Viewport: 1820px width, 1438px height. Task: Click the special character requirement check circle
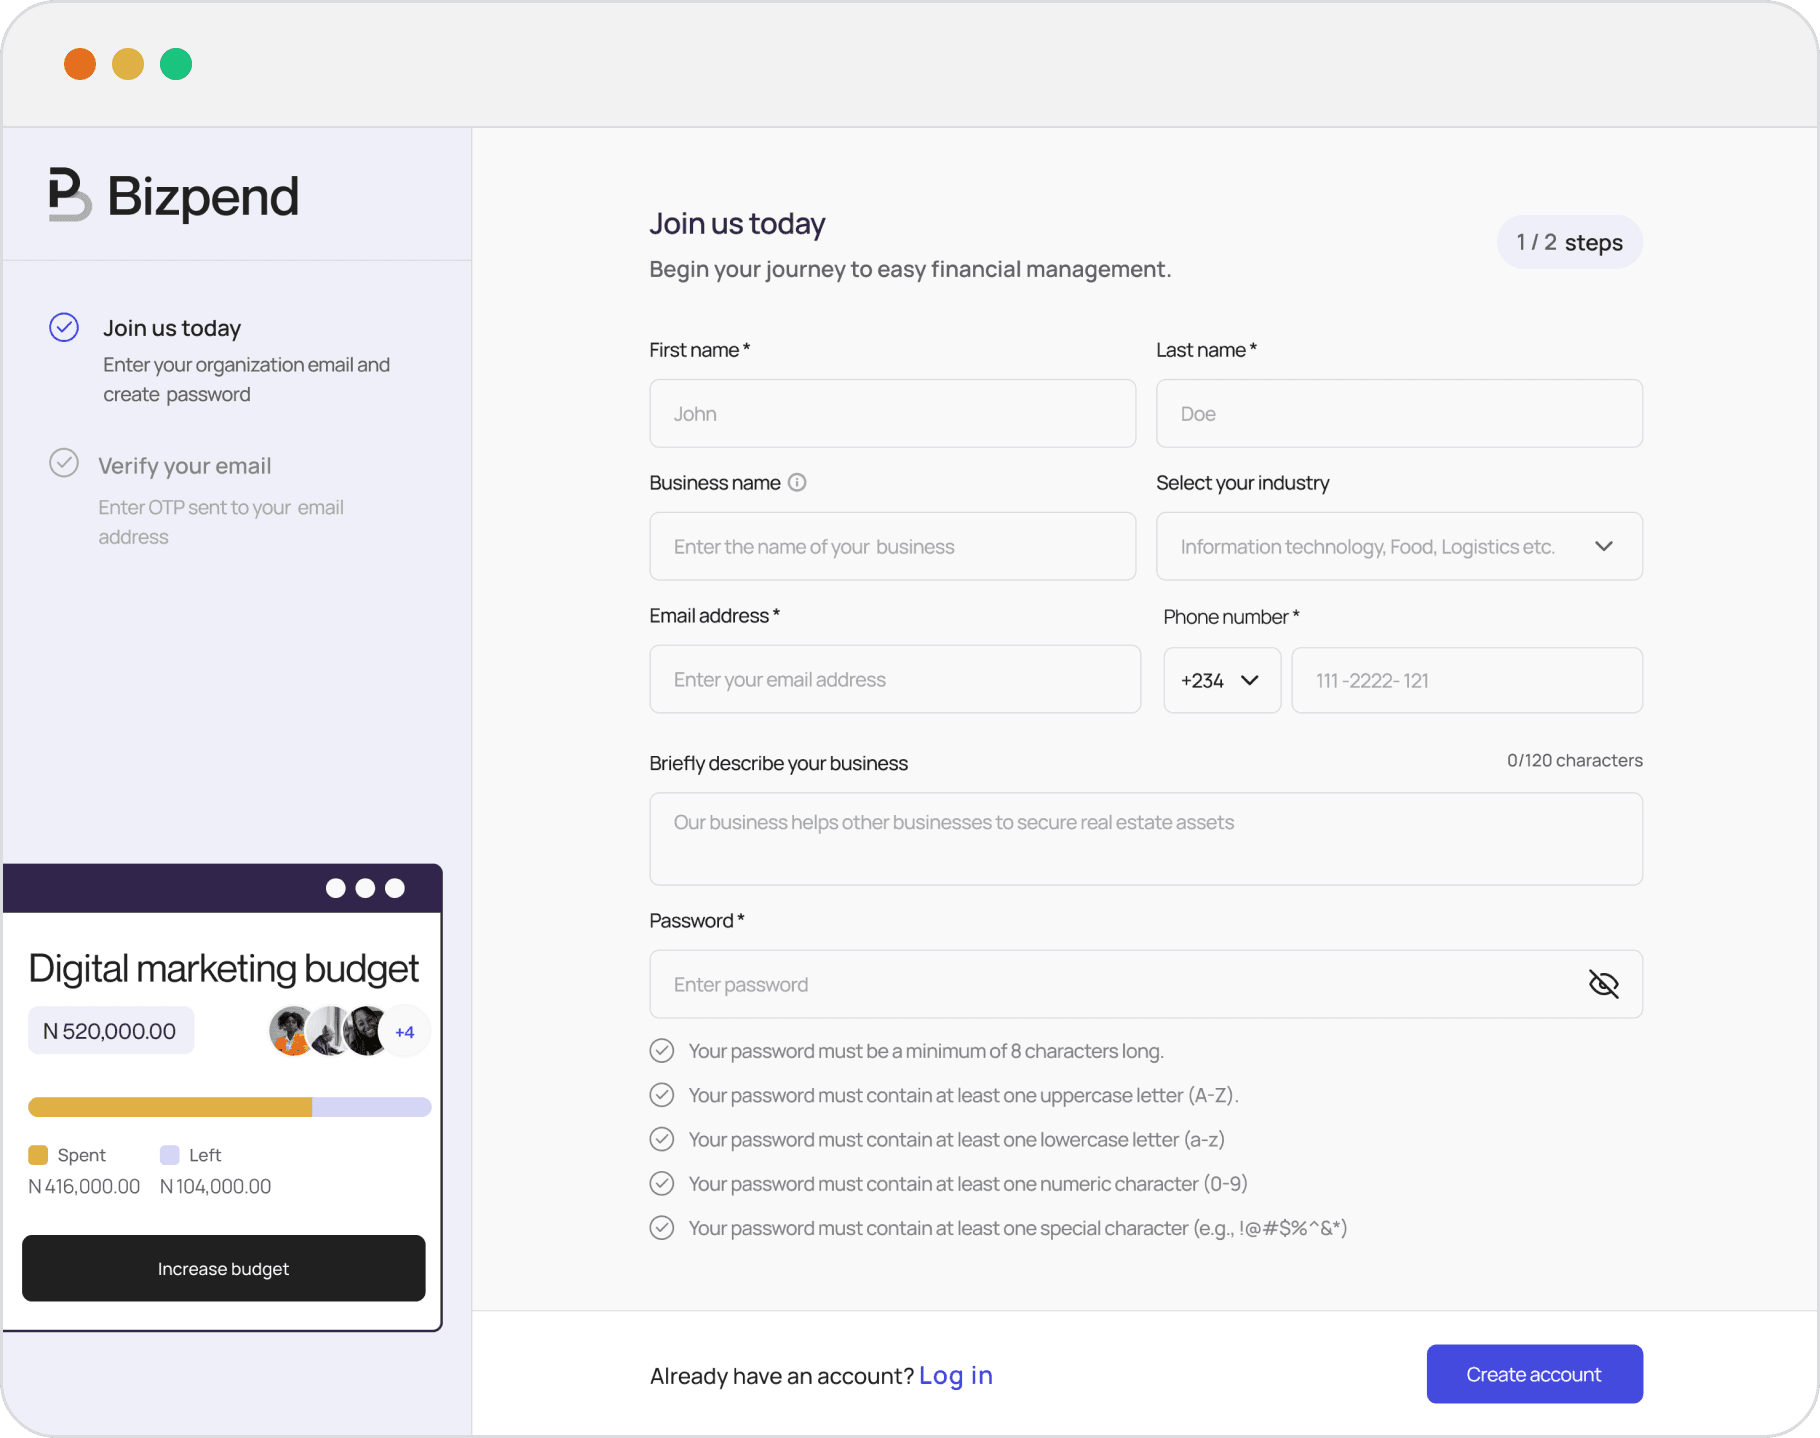click(662, 1228)
